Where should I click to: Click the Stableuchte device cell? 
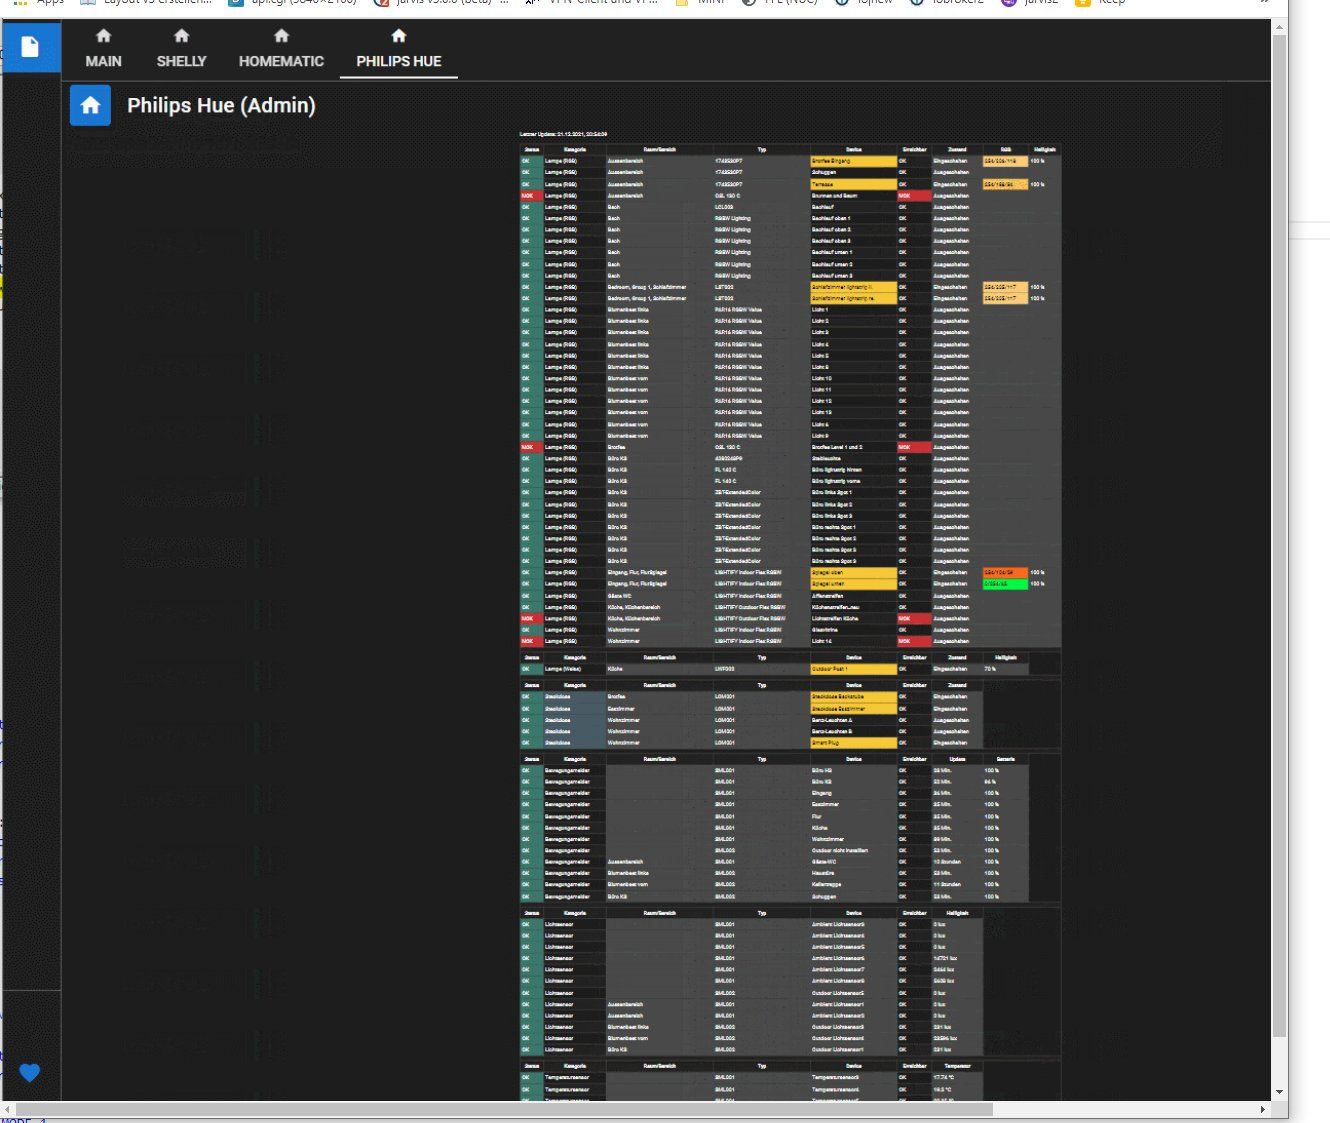pyautogui.click(x=853, y=459)
